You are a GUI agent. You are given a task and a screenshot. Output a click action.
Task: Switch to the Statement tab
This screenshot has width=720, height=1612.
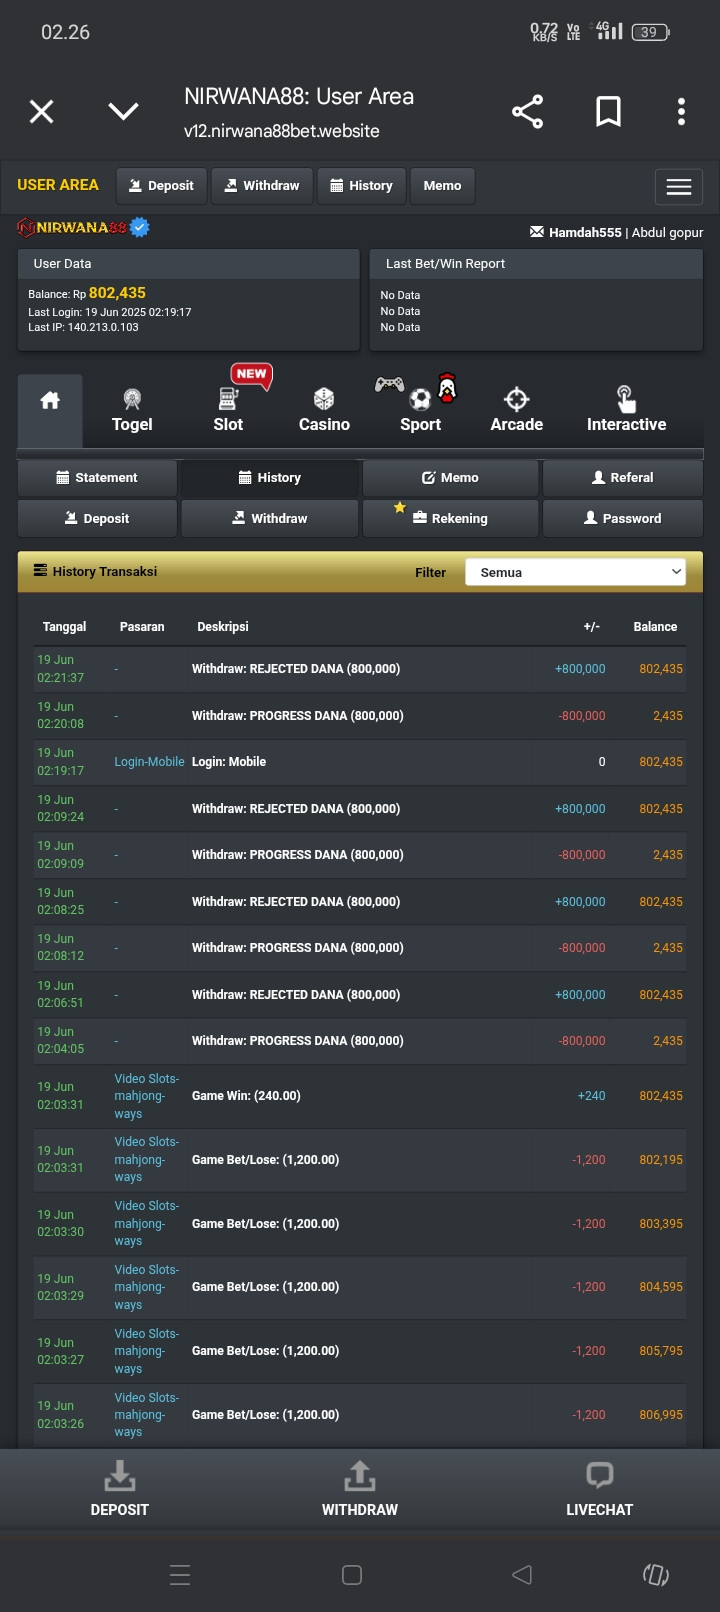click(97, 478)
